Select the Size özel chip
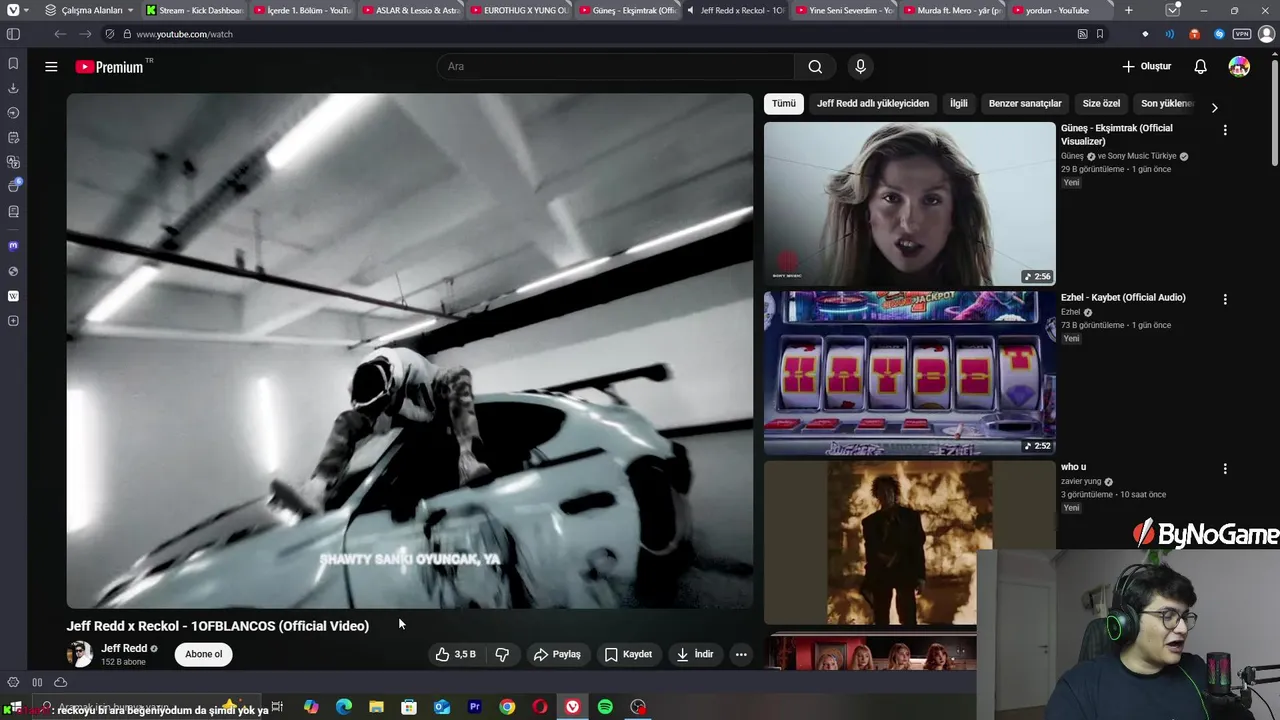The height and width of the screenshot is (720, 1280). 1101,103
